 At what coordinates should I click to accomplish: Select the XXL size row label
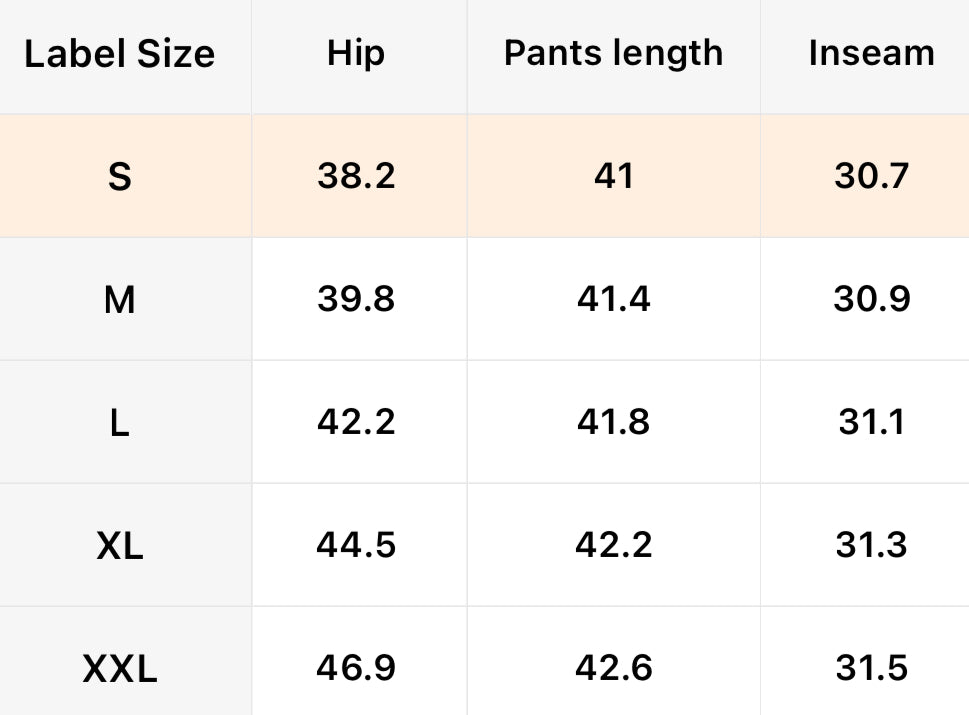(120, 668)
